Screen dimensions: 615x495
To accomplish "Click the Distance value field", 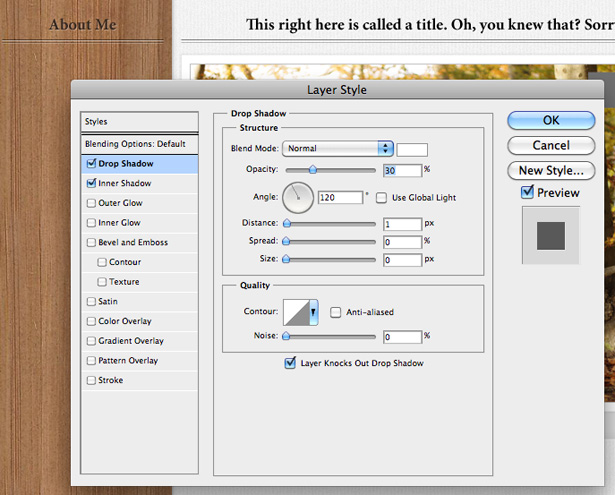I will (x=402, y=224).
